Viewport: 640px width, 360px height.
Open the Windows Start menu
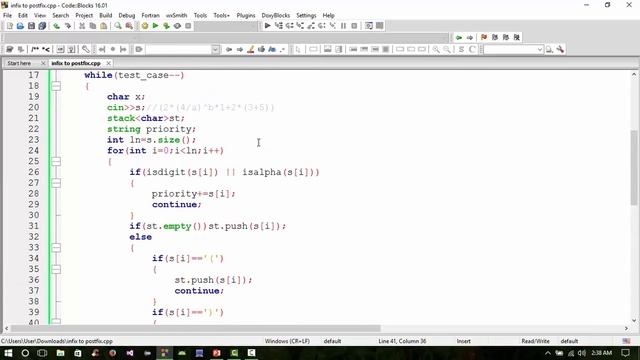[x=8, y=353]
